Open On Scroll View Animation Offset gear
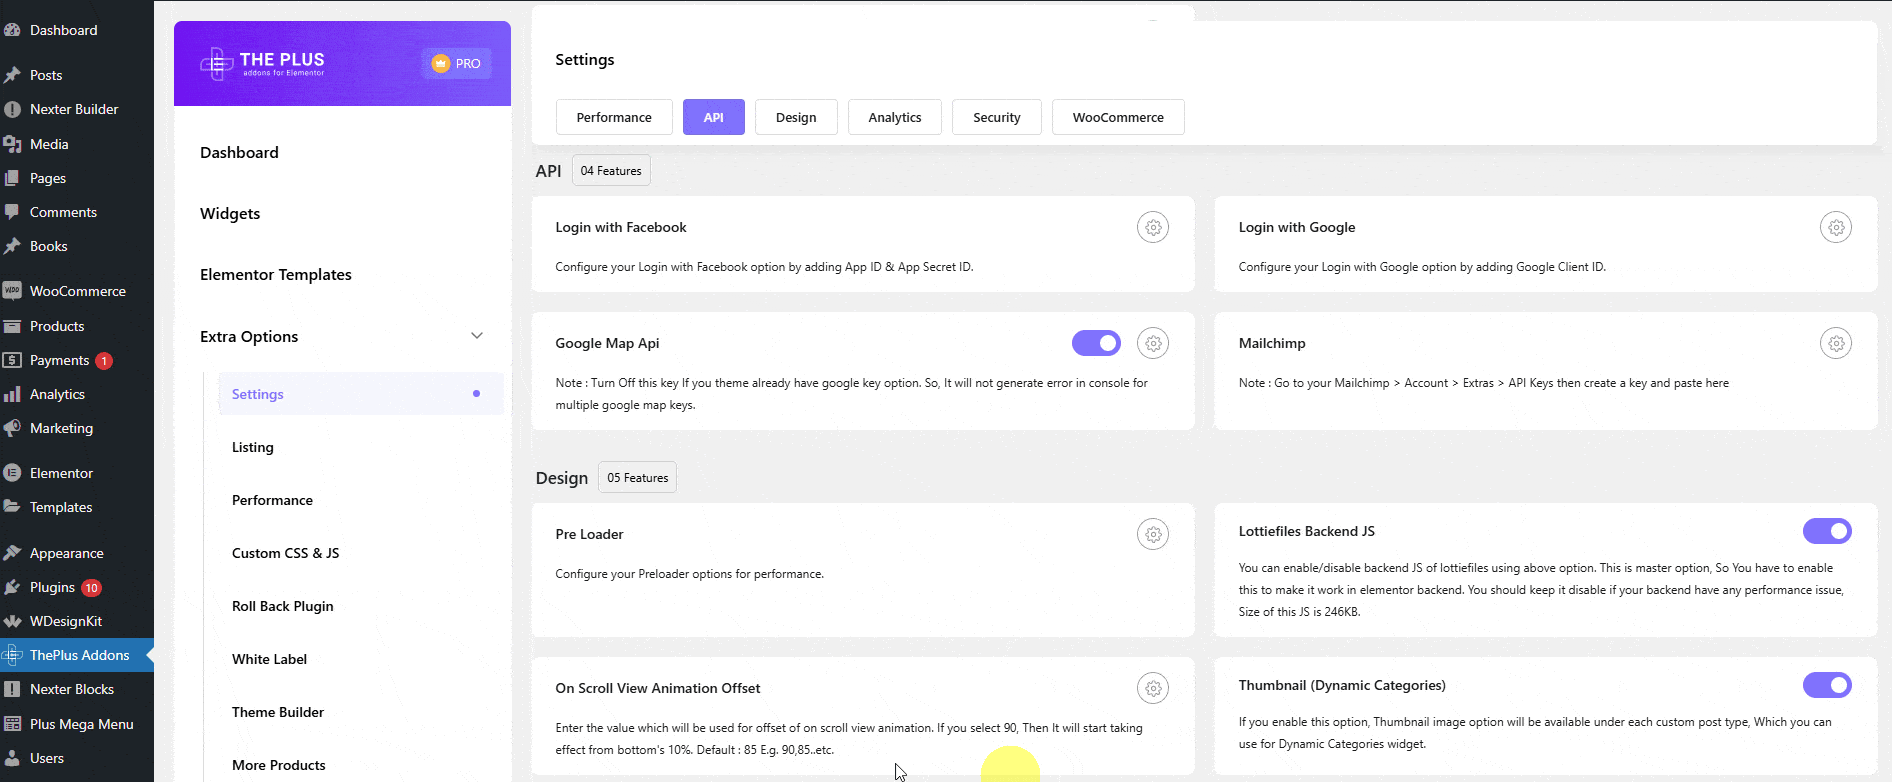The width and height of the screenshot is (1892, 782). [1153, 688]
